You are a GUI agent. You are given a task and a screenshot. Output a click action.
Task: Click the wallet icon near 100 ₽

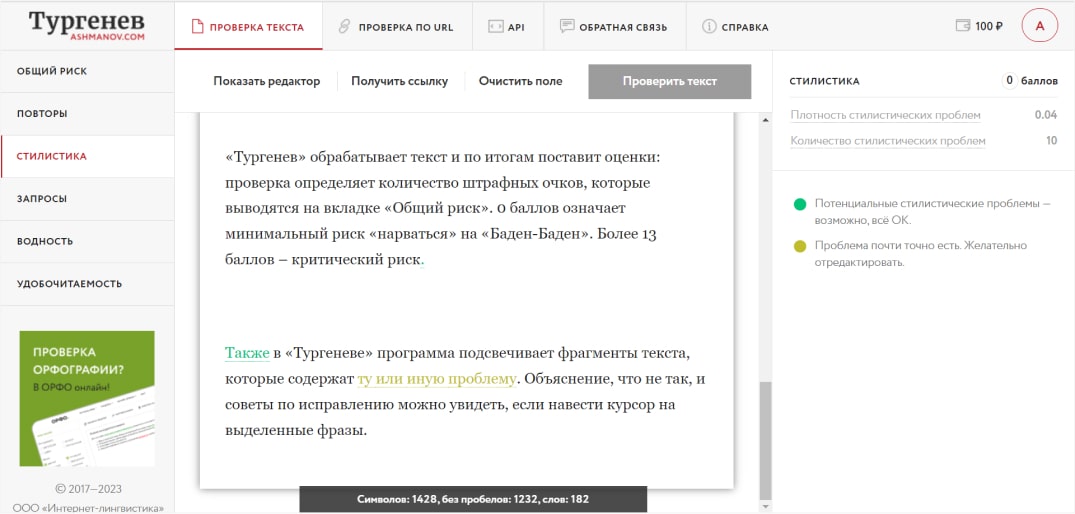[963, 26]
